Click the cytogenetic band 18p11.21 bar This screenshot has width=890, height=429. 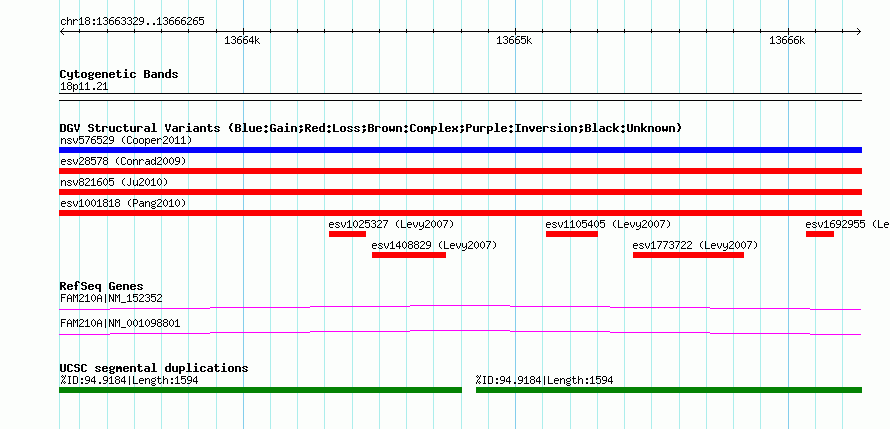point(460,97)
